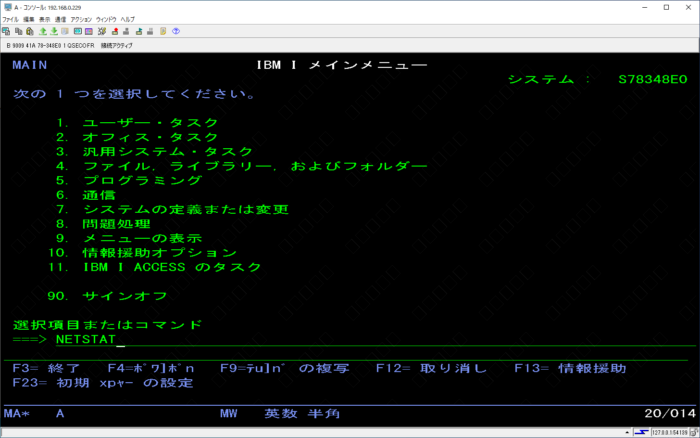Click the 20/014 cursor position indicator
Viewport: 700px width, 438px height.
670,413
